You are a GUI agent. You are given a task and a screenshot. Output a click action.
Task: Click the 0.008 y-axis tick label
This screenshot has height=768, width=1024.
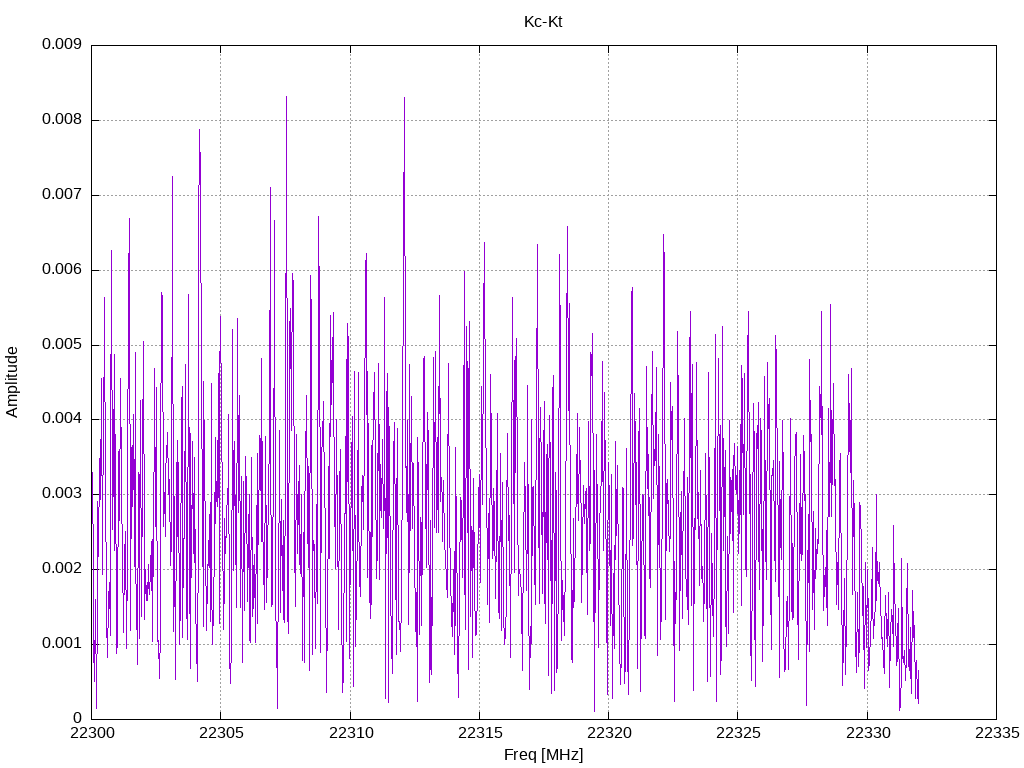(x=62, y=120)
